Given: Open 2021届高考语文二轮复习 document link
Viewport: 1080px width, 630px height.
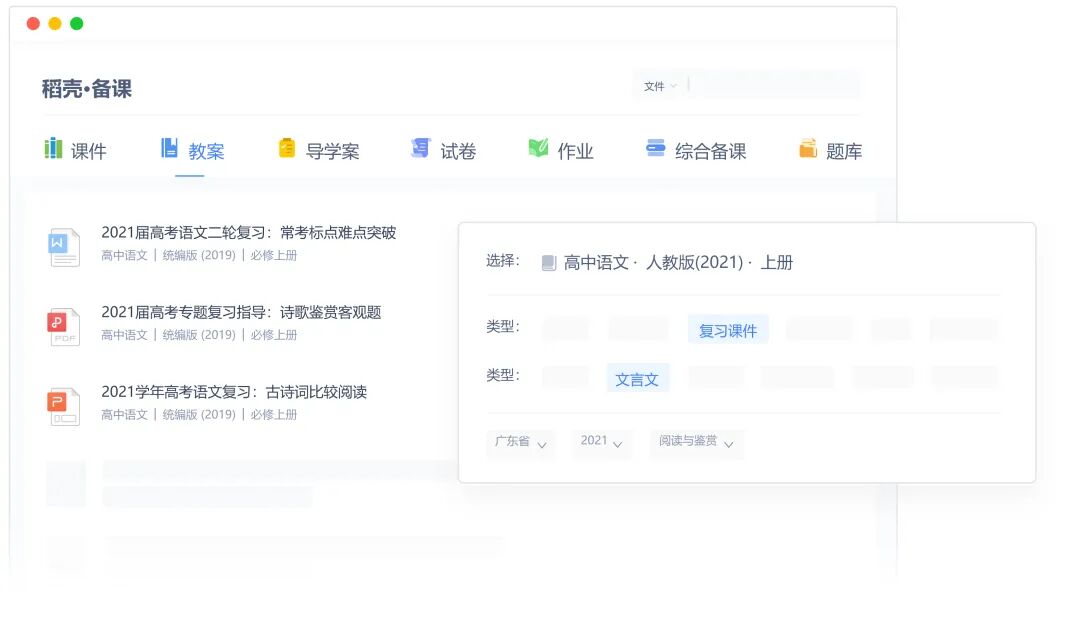Looking at the screenshot, I should (249, 233).
